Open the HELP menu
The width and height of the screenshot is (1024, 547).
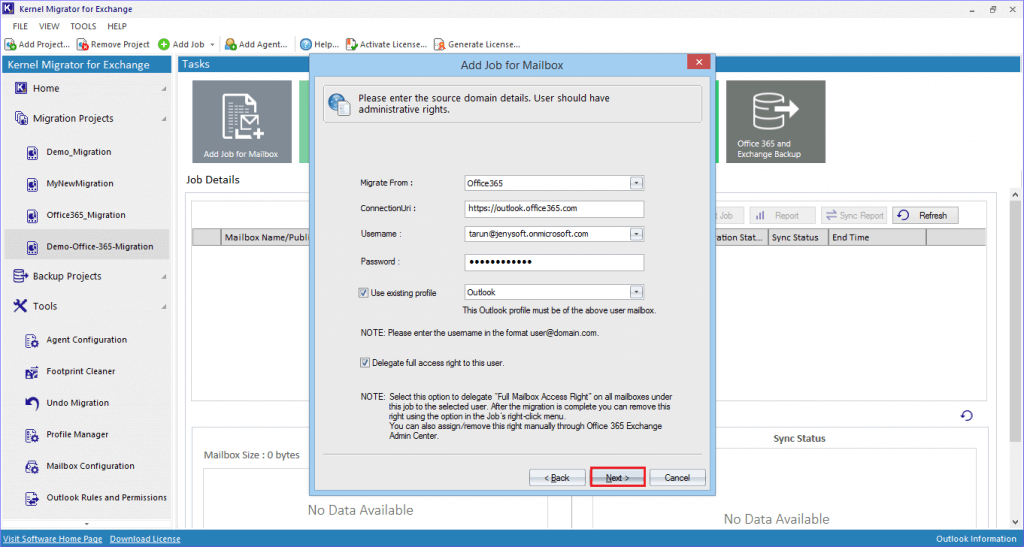pyautogui.click(x=117, y=26)
